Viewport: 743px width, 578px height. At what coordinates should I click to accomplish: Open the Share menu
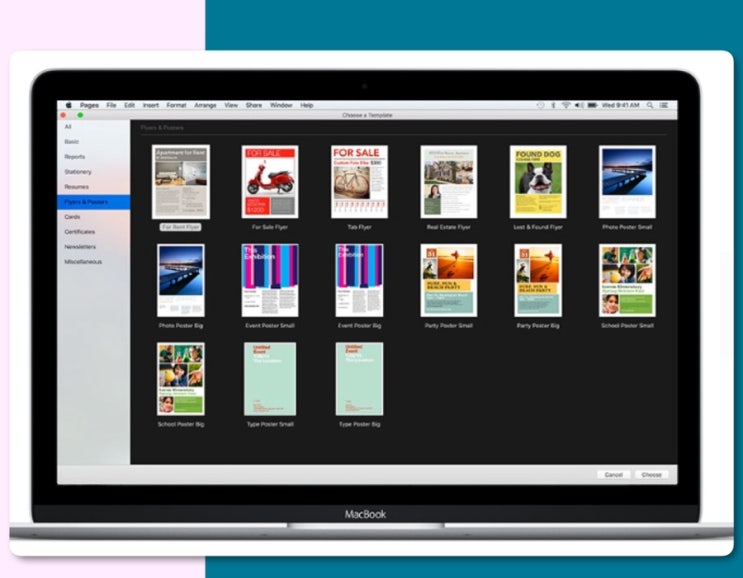tap(254, 105)
